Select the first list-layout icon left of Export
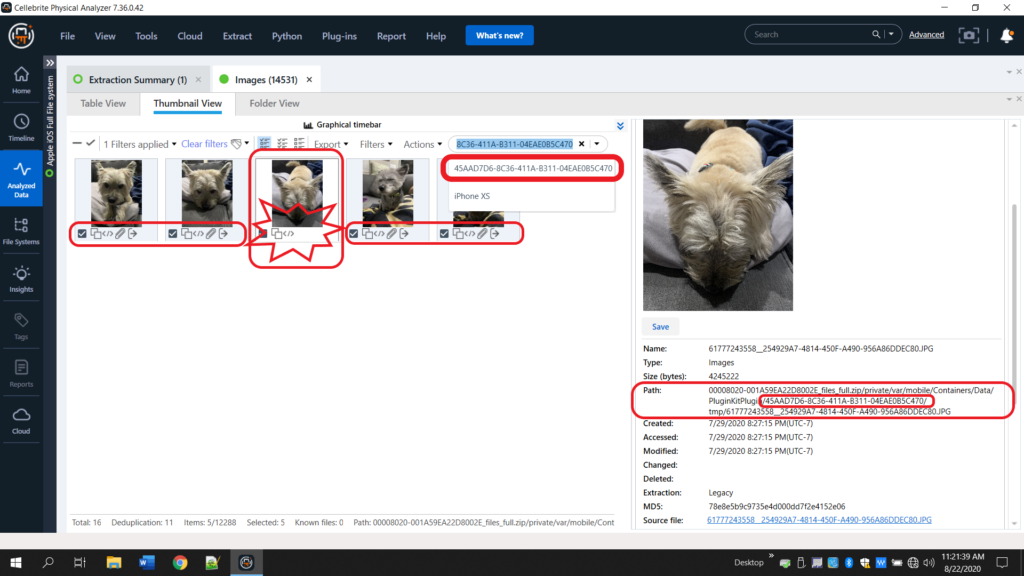This screenshot has height=576, width=1024. click(x=264, y=144)
